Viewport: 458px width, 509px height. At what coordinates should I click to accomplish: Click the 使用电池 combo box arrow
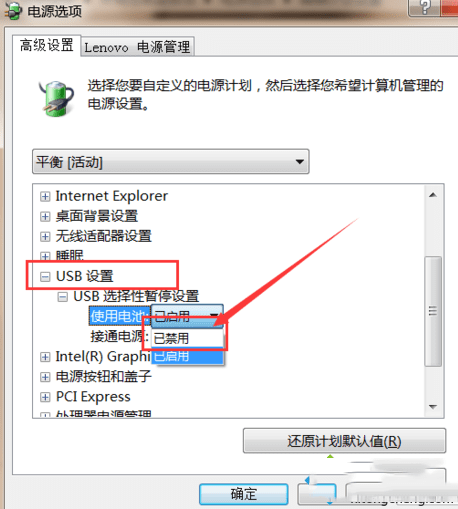(x=214, y=315)
